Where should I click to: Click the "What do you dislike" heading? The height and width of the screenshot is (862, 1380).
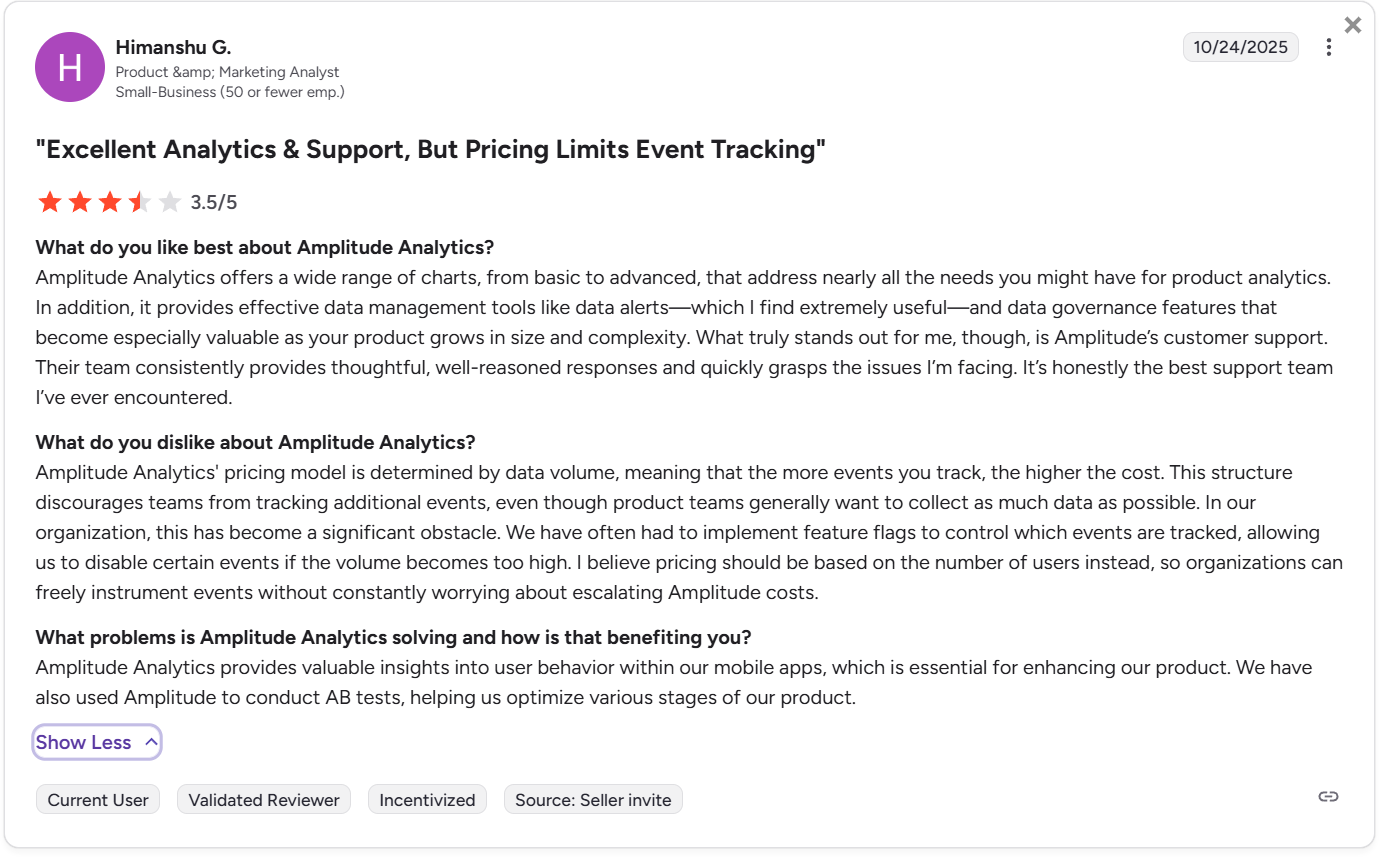(x=255, y=442)
